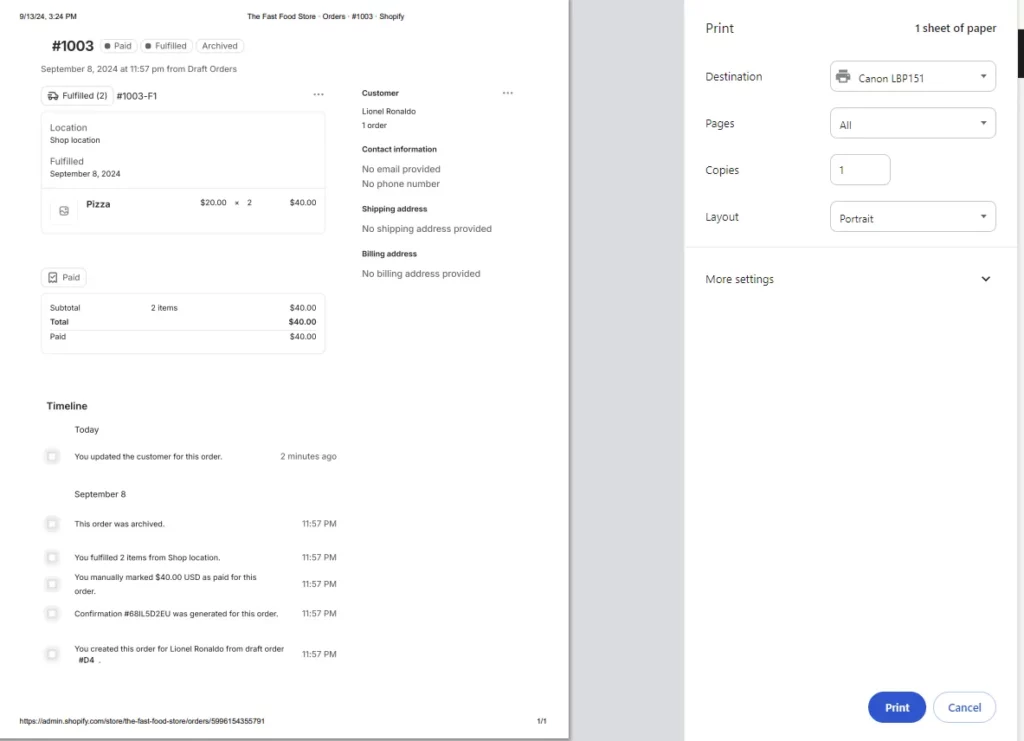Click the 'Shop location' text under Location

(75, 140)
